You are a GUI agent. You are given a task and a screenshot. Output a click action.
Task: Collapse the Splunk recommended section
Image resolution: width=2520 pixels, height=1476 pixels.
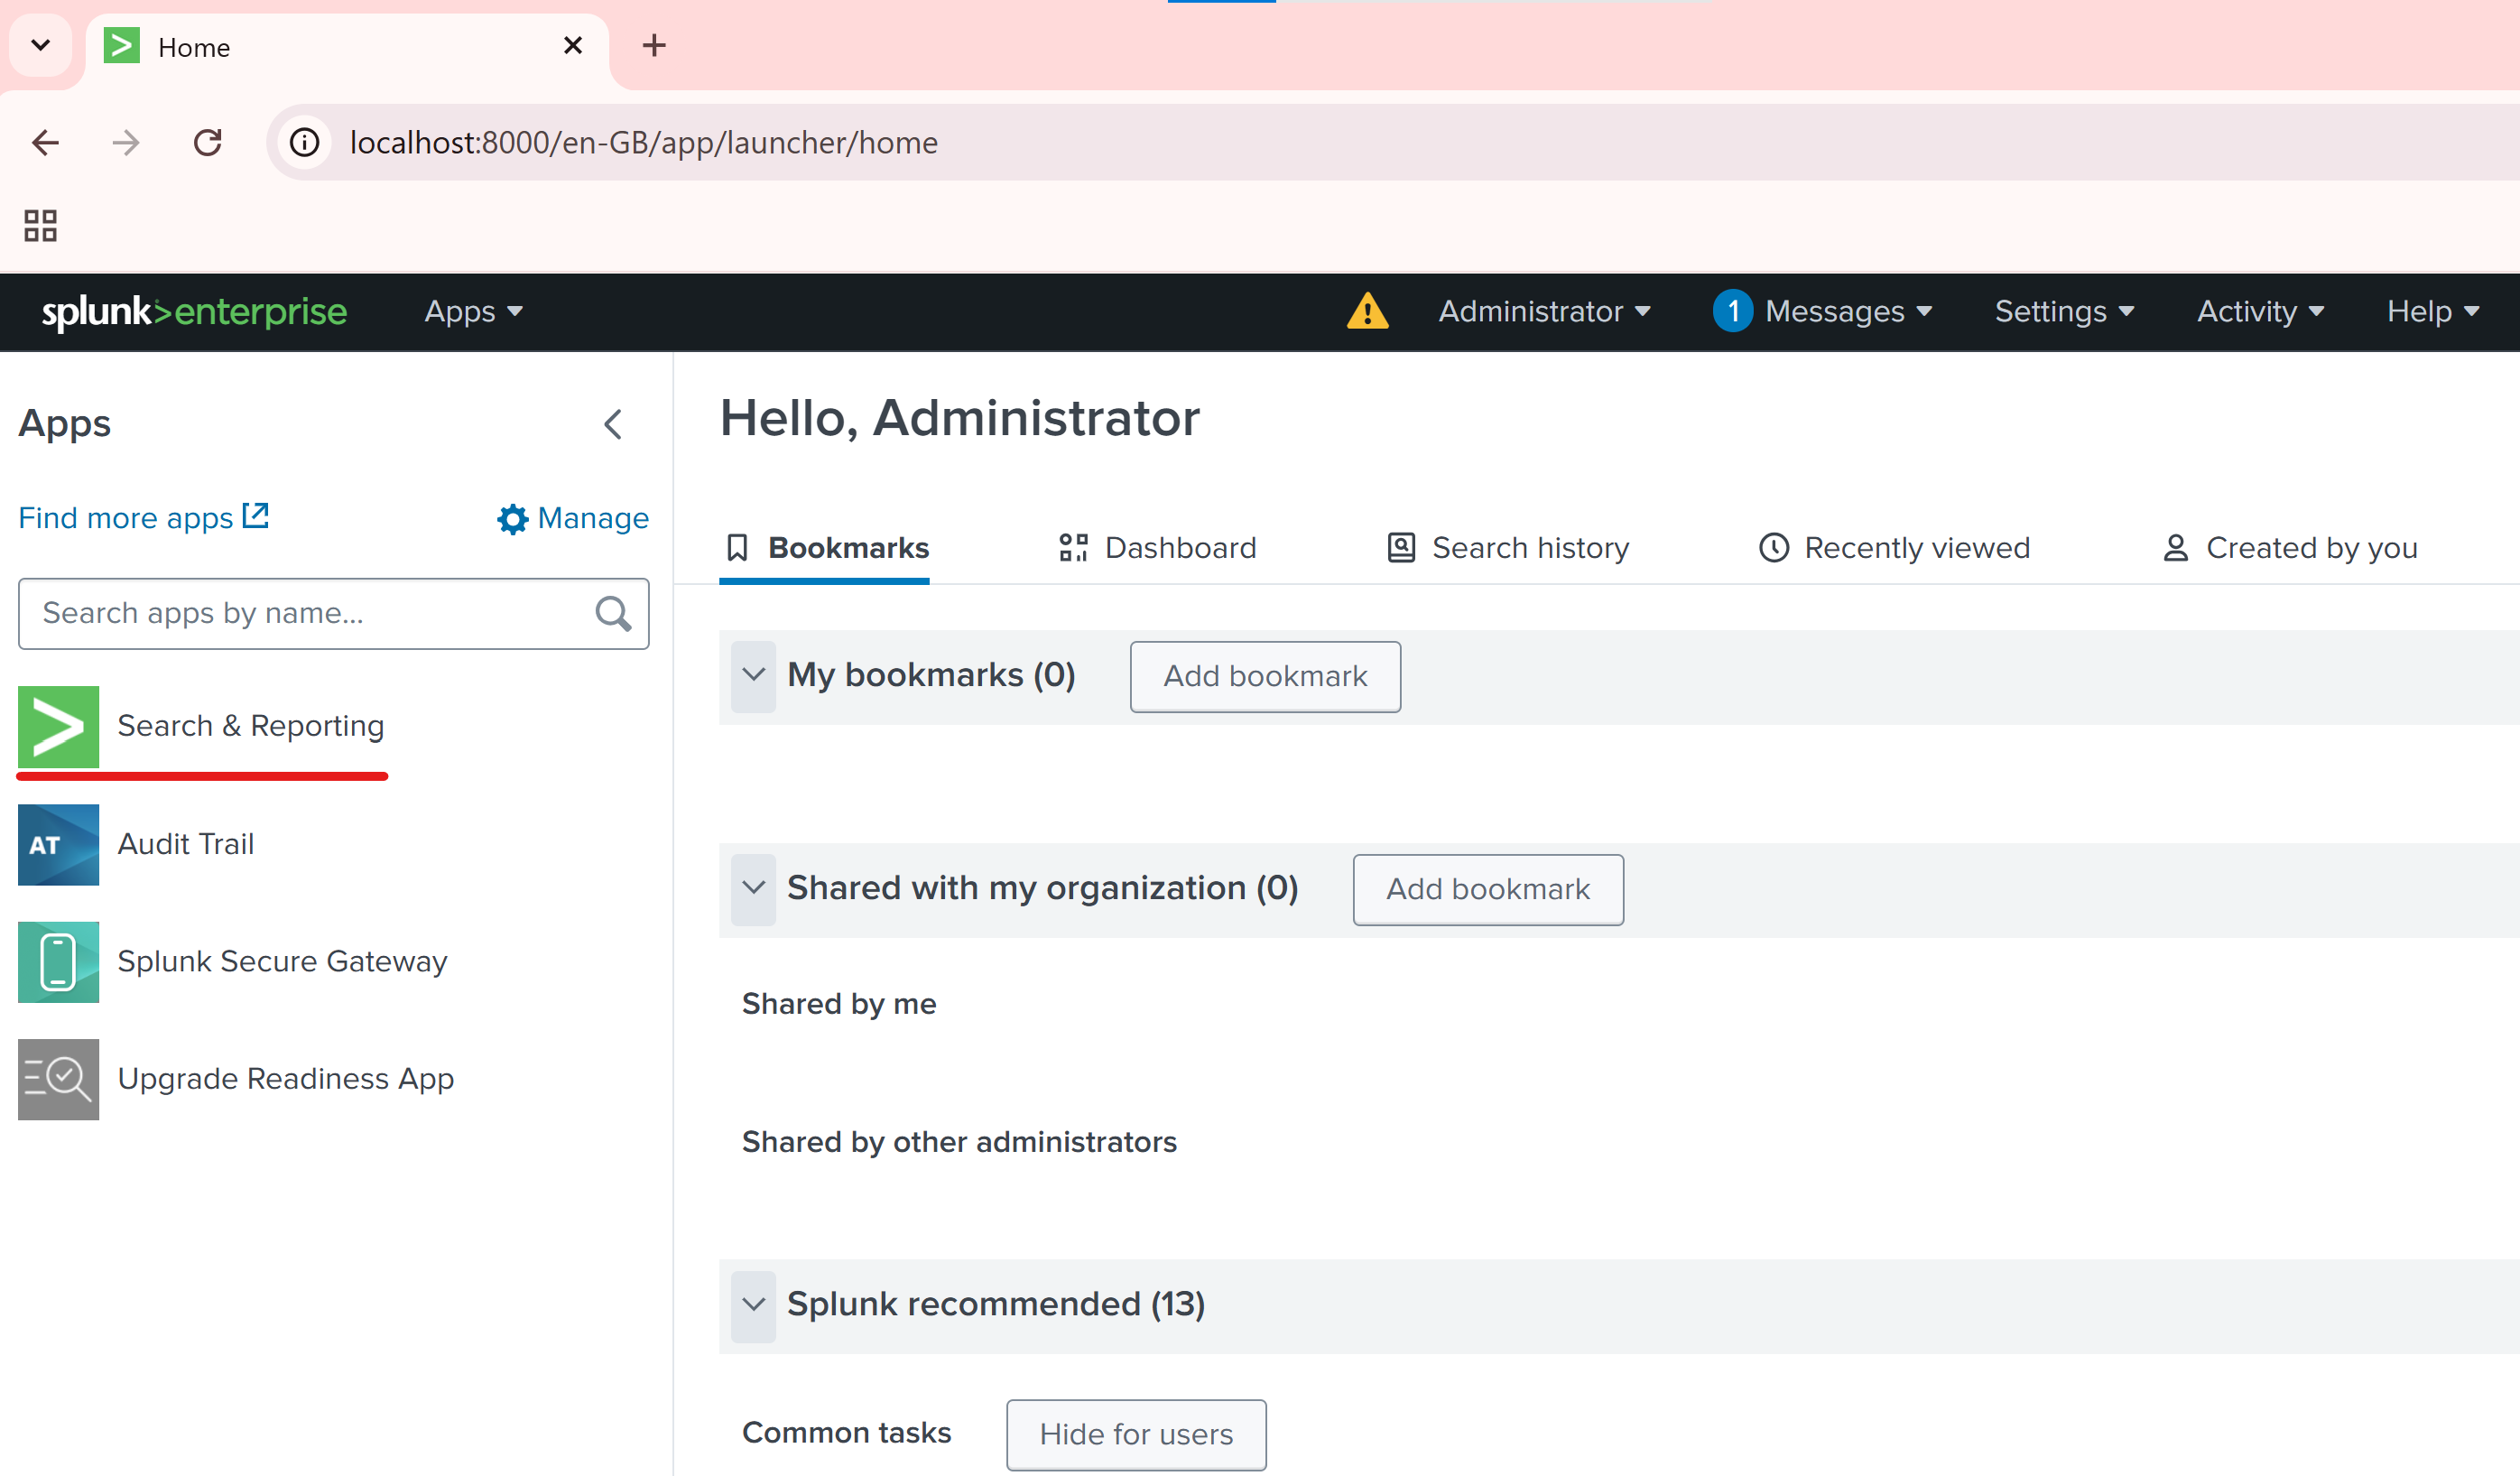[x=753, y=1305]
